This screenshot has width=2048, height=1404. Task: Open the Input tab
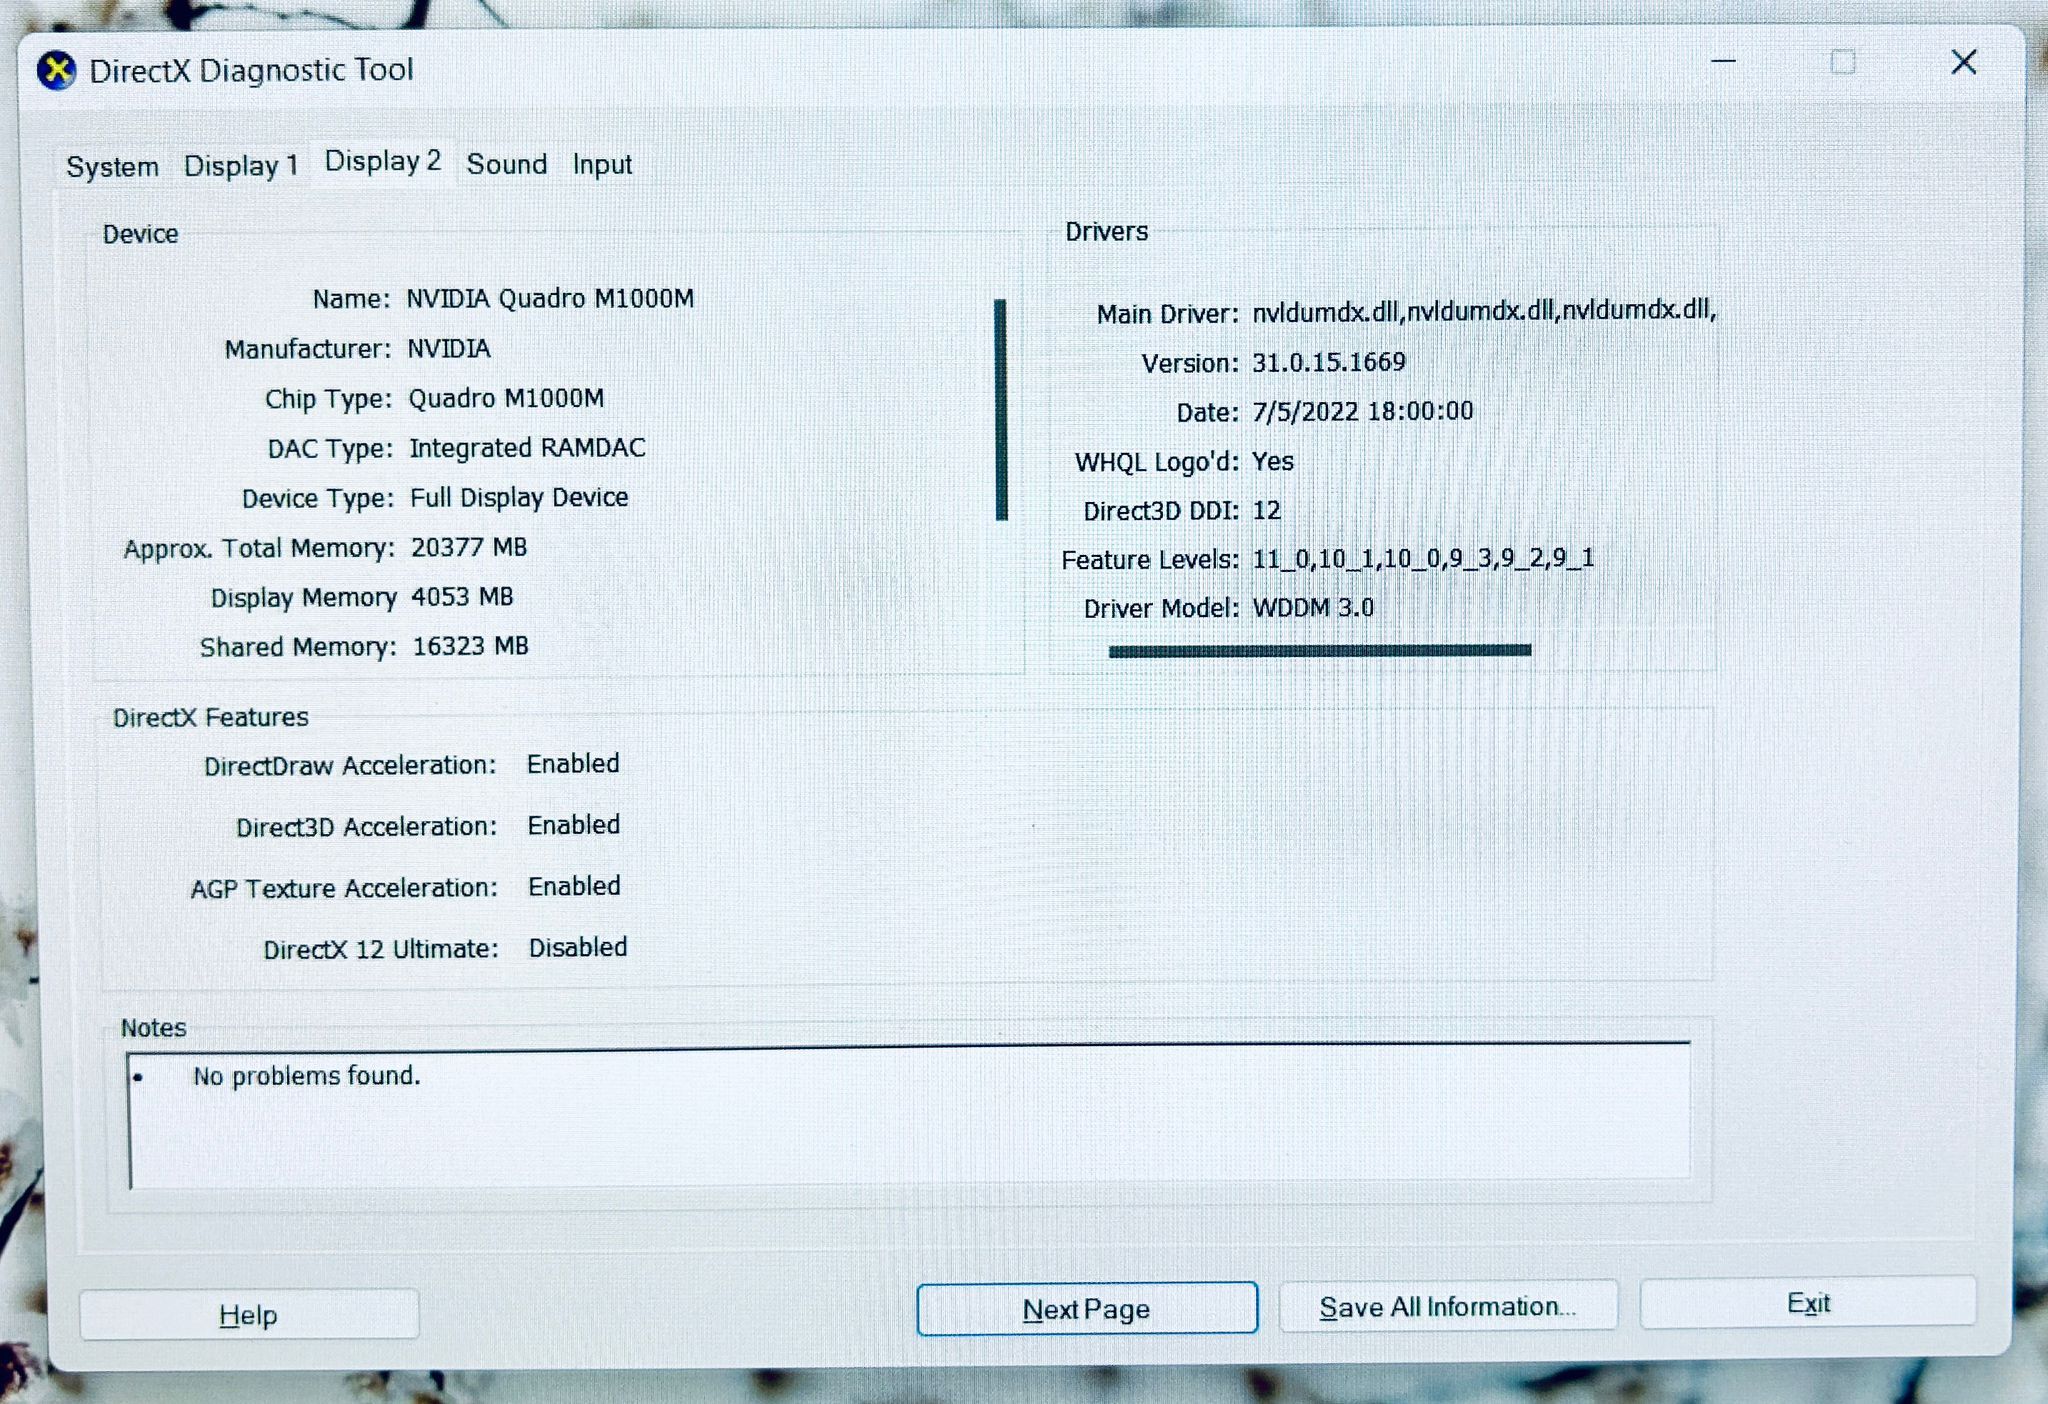[600, 164]
